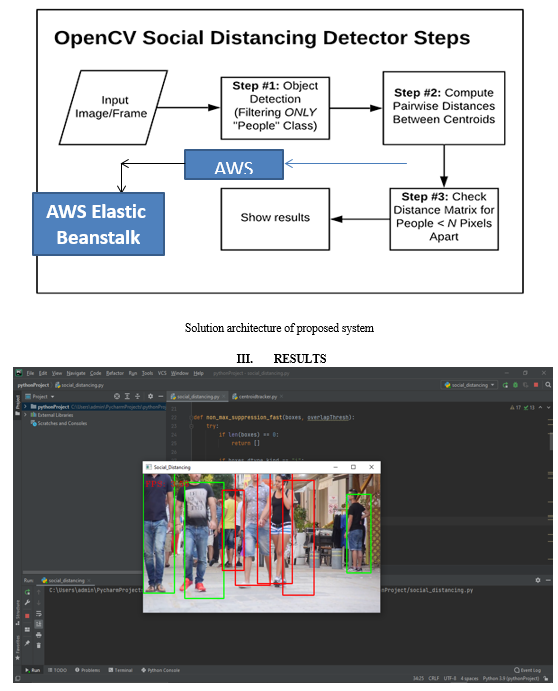
Task: Click the warnings count indicator in editor
Action: tap(516, 408)
